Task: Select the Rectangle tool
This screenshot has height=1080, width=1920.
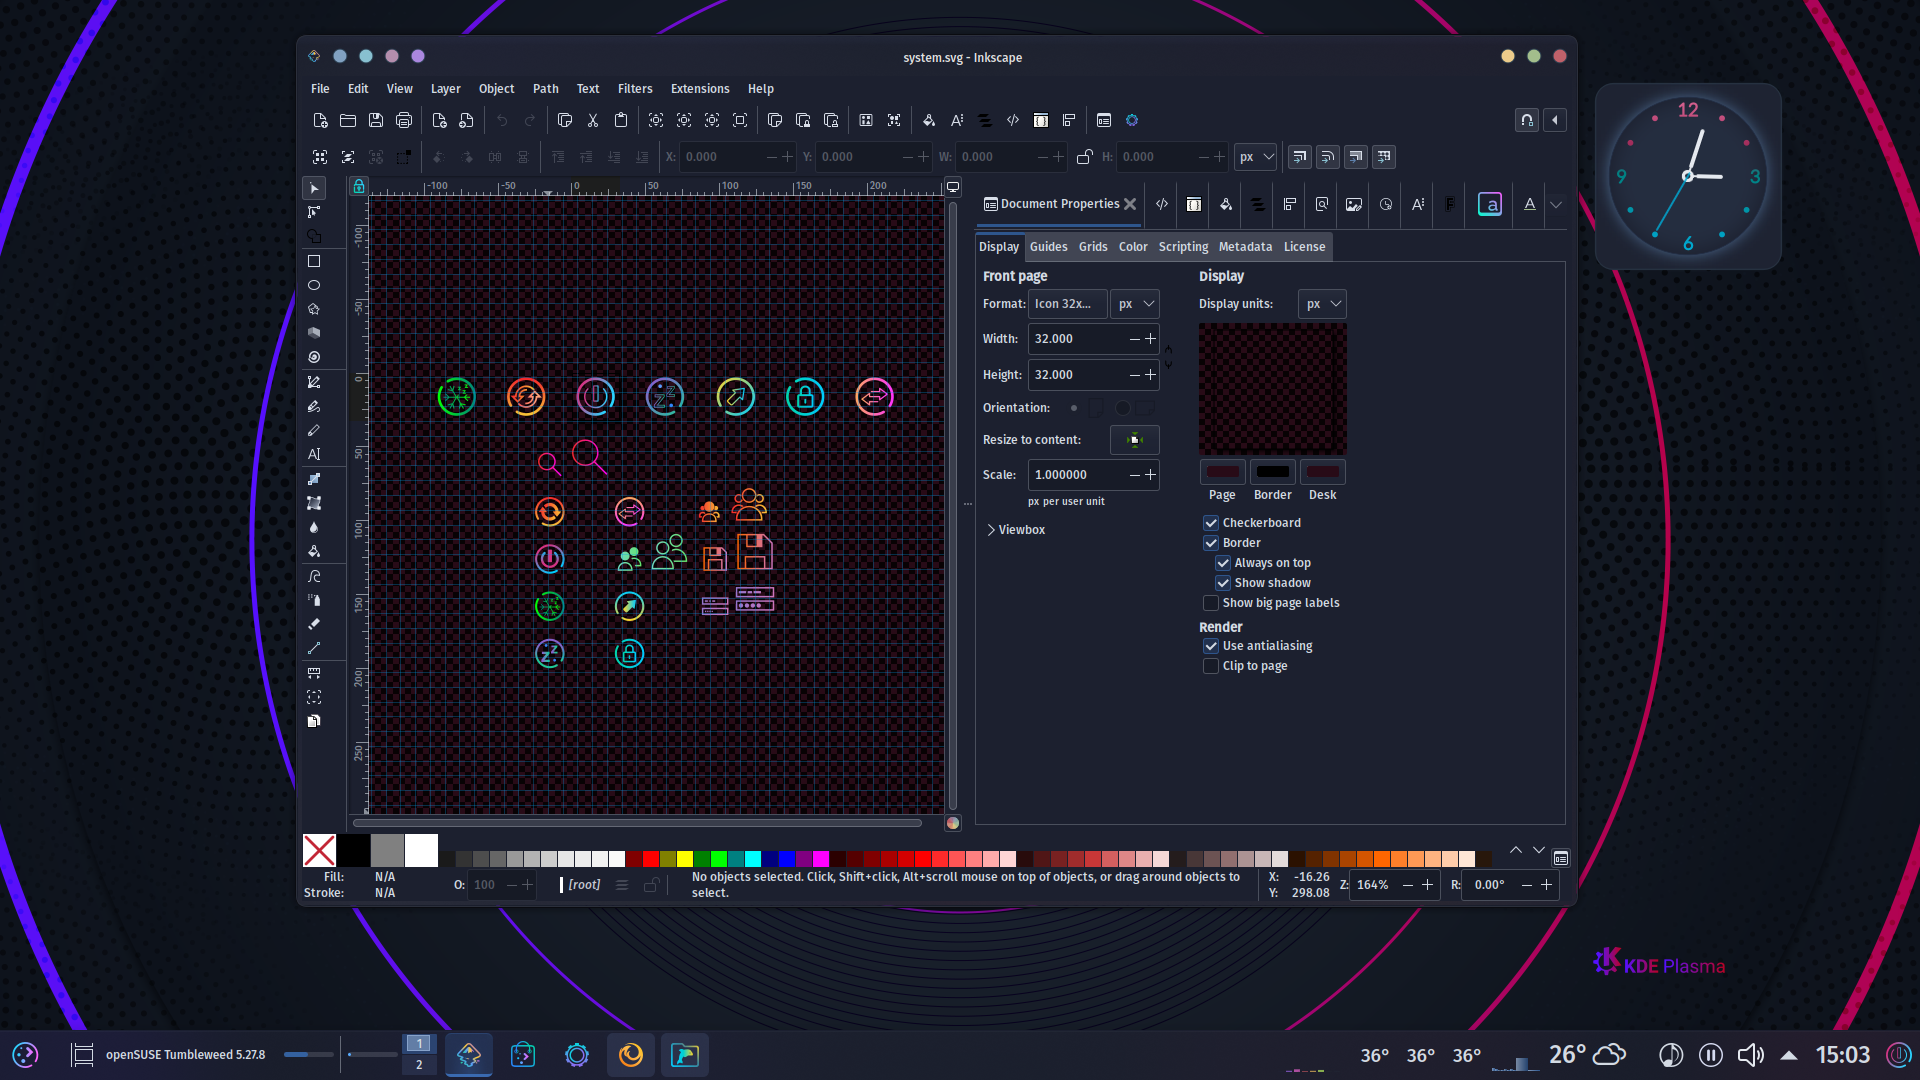Action: (x=314, y=261)
